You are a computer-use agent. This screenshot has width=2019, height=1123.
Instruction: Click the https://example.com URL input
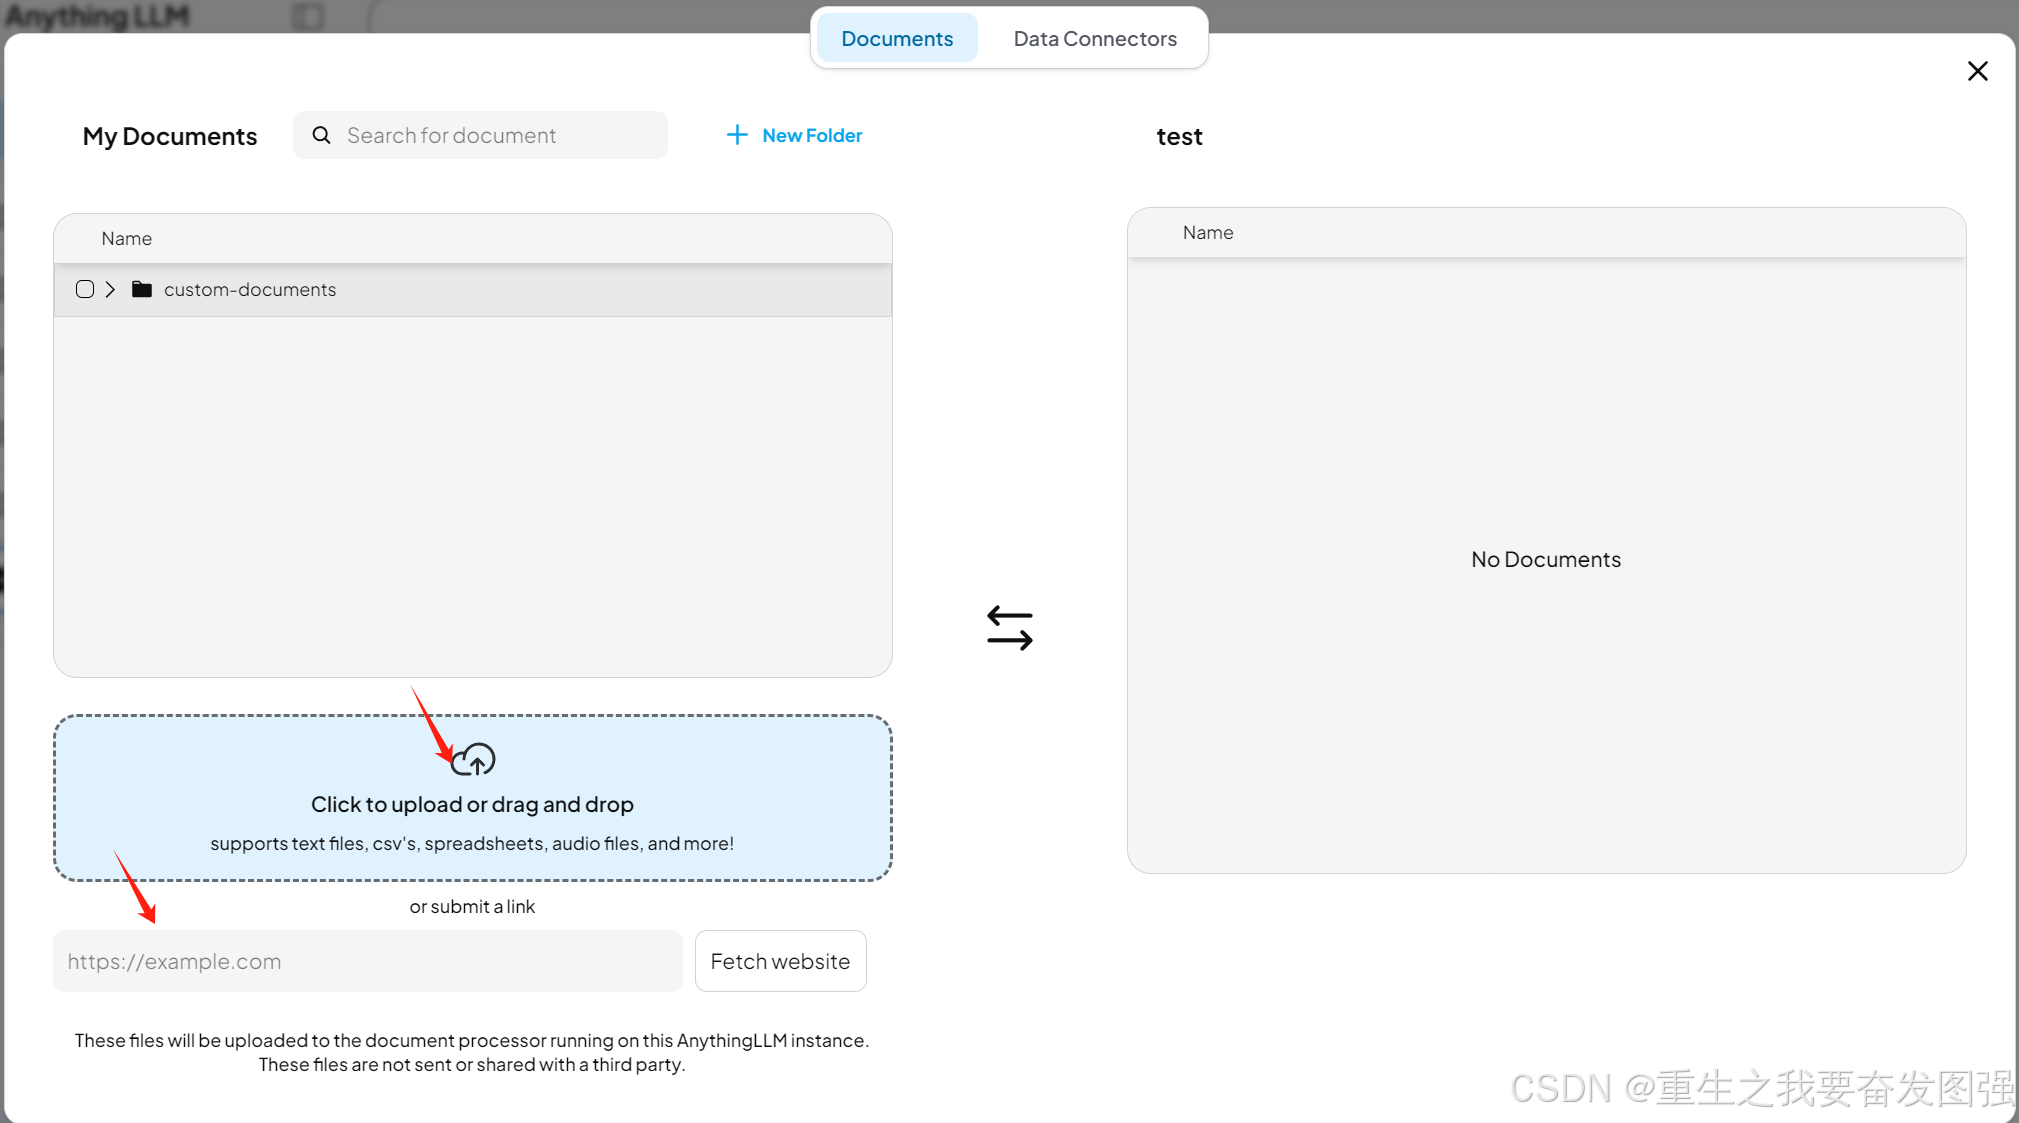pyautogui.click(x=367, y=961)
